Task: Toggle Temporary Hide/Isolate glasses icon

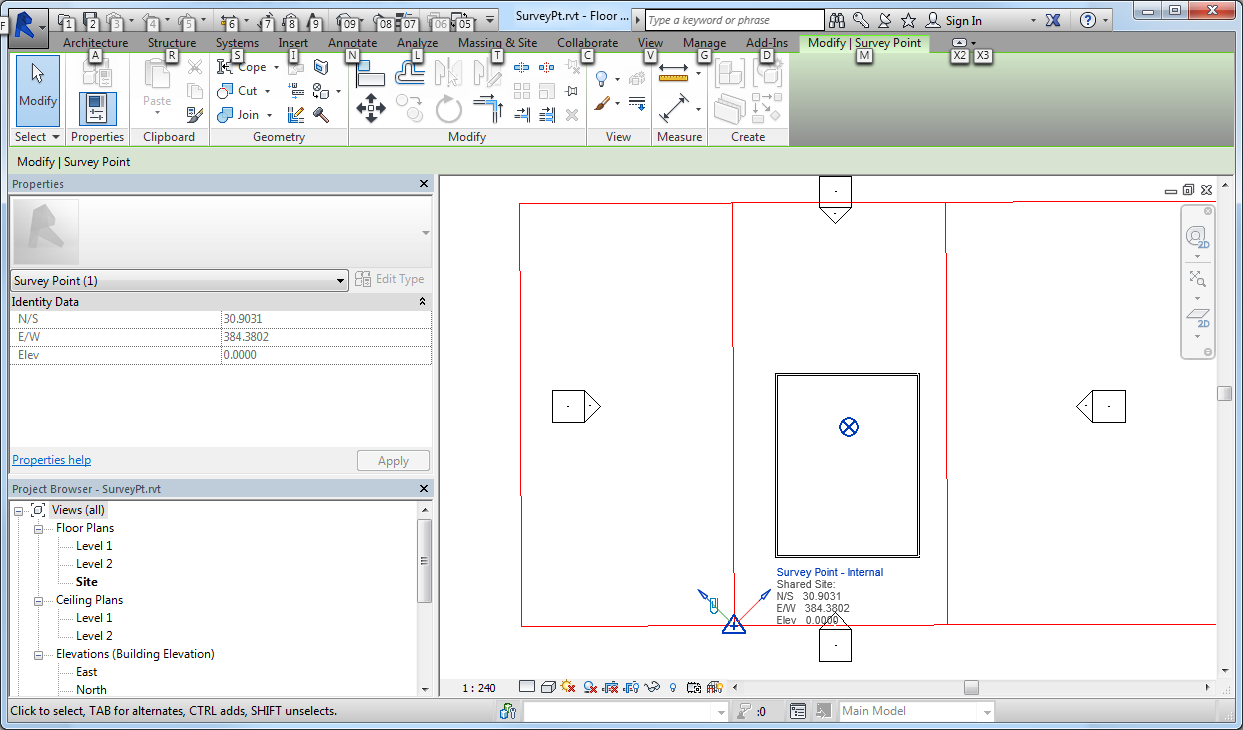Action: (x=654, y=687)
